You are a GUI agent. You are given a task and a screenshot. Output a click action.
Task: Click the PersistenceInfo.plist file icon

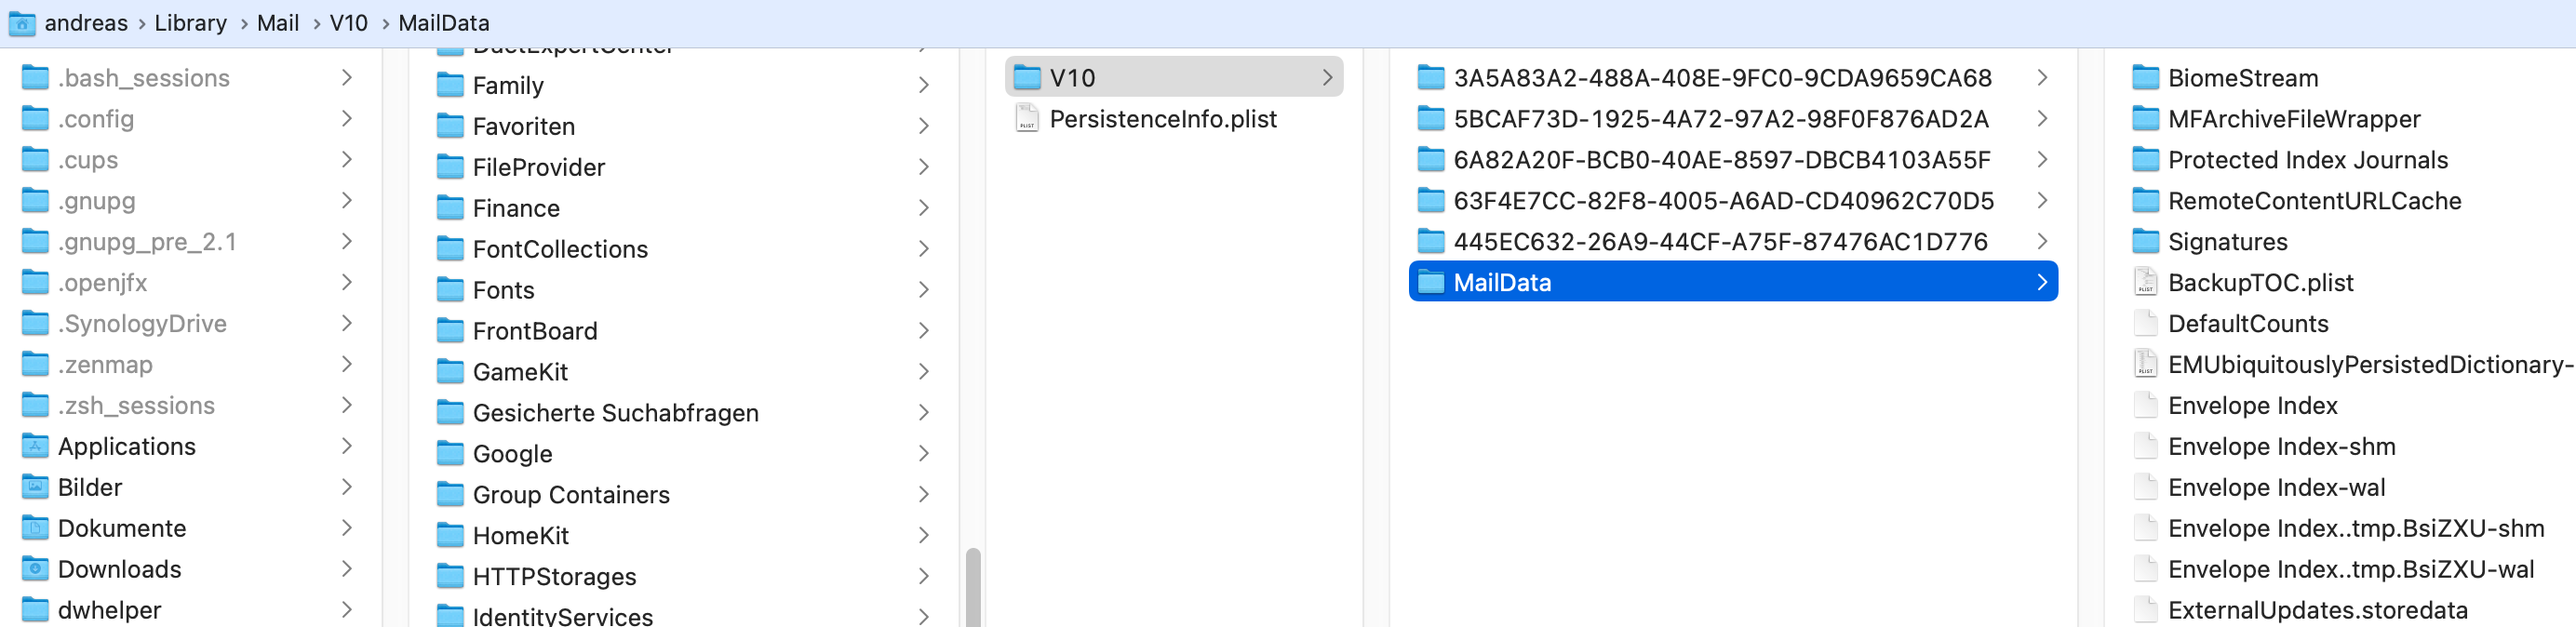click(x=1026, y=119)
